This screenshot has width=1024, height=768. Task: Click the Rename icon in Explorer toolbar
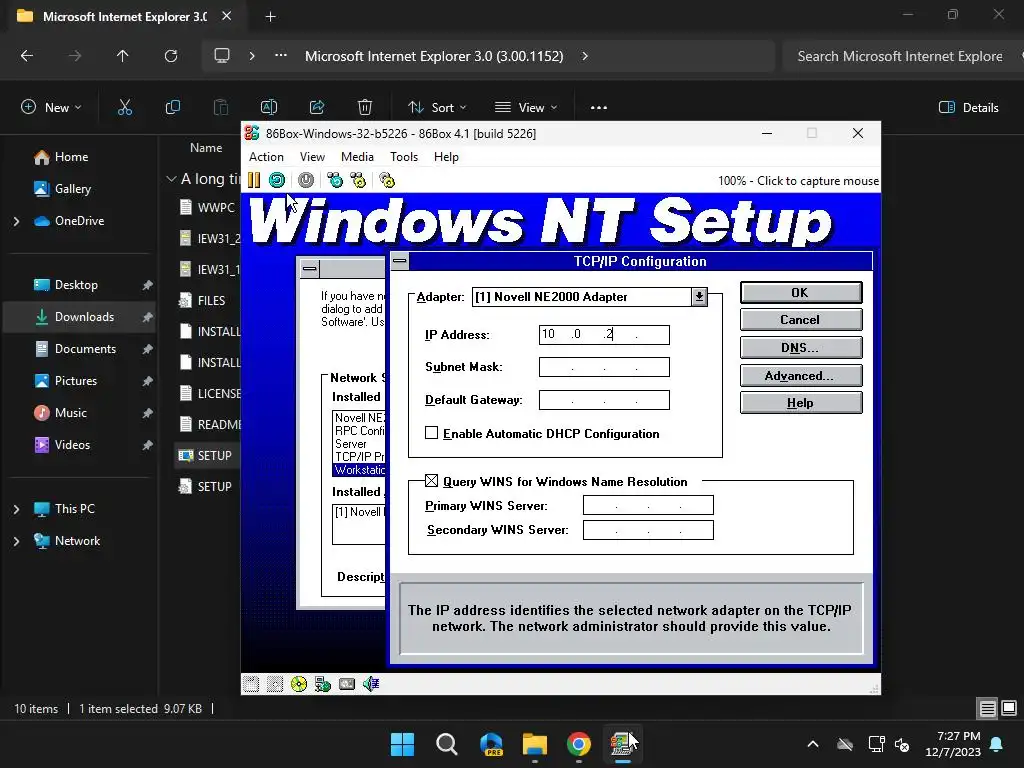269,108
